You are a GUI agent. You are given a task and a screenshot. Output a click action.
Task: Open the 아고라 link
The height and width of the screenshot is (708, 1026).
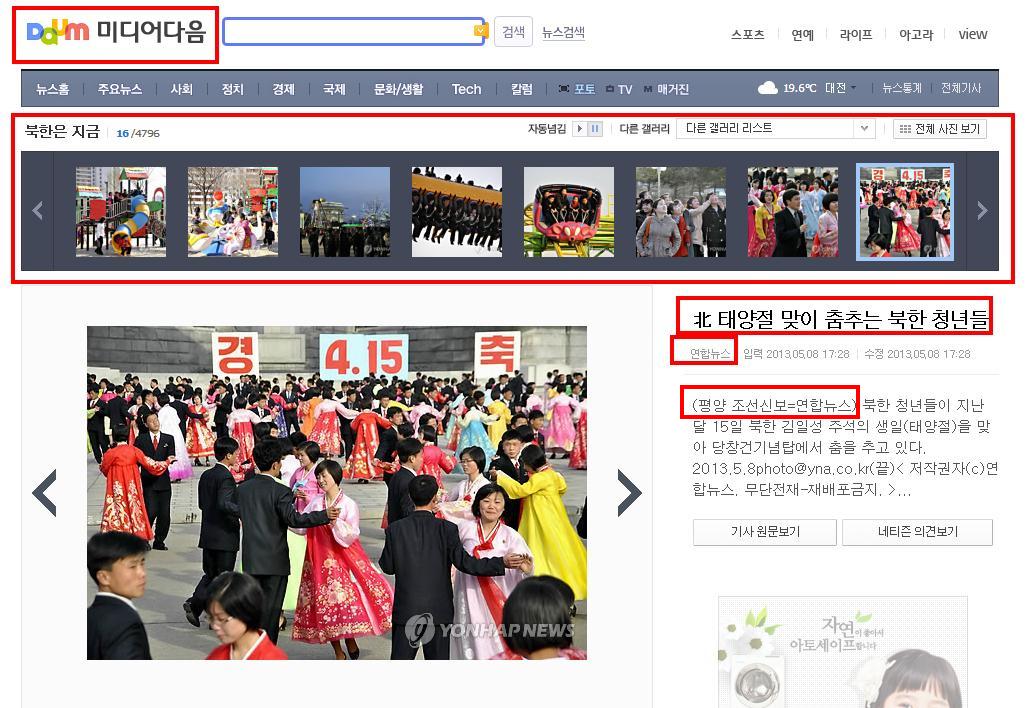coord(916,35)
